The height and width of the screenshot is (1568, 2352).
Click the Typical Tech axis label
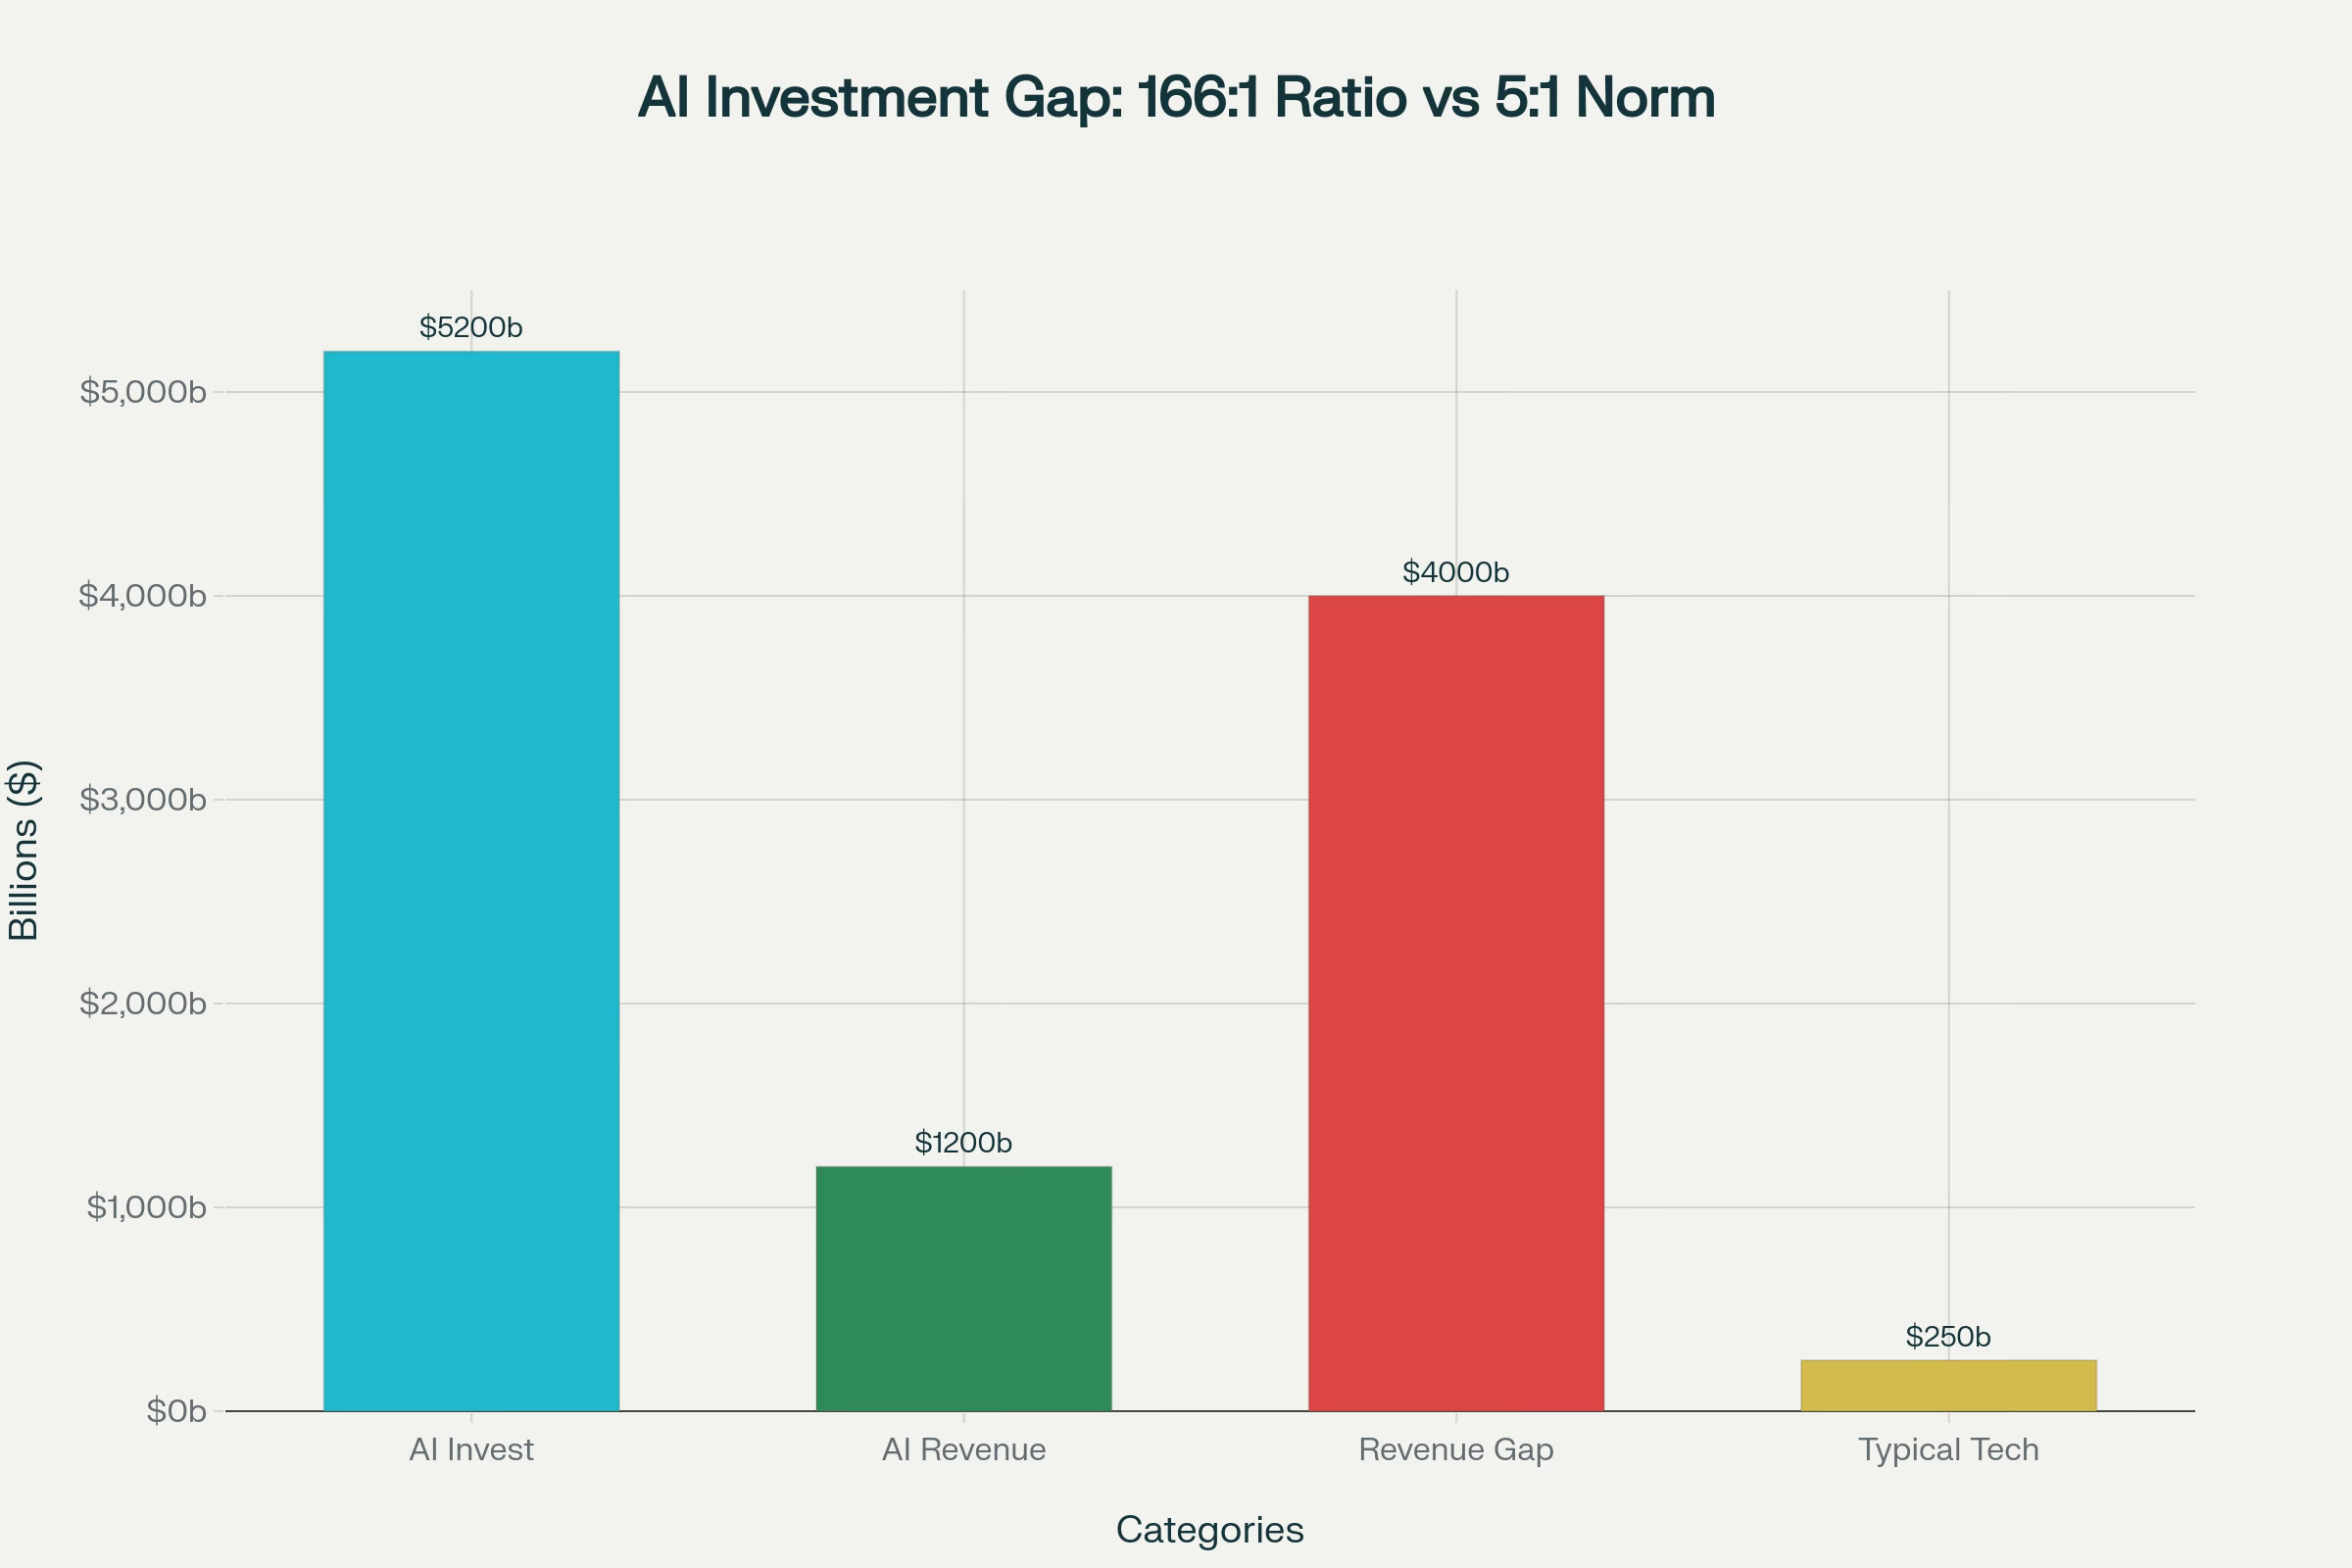(x=1948, y=1449)
